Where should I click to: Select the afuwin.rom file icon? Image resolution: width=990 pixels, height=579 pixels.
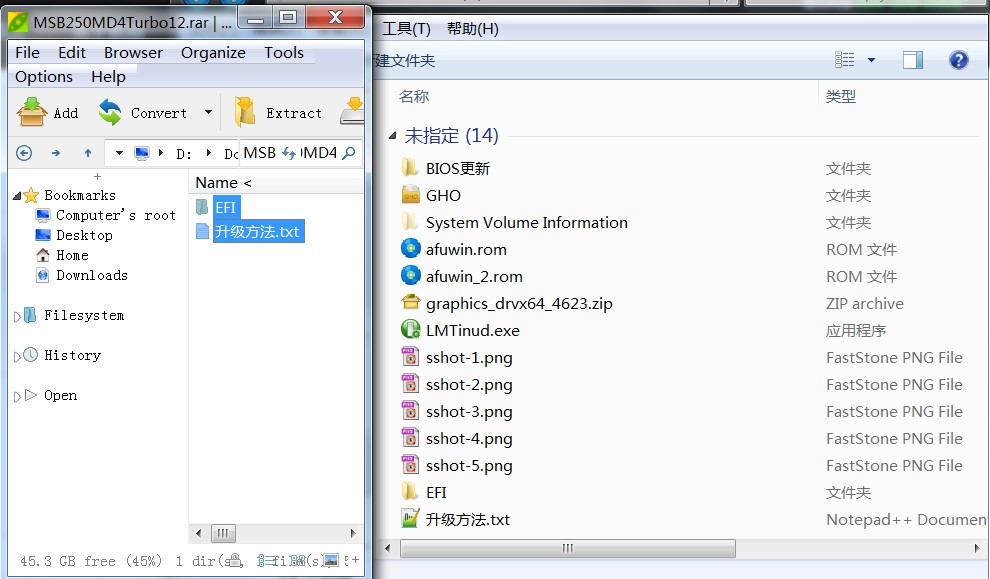[x=410, y=248]
